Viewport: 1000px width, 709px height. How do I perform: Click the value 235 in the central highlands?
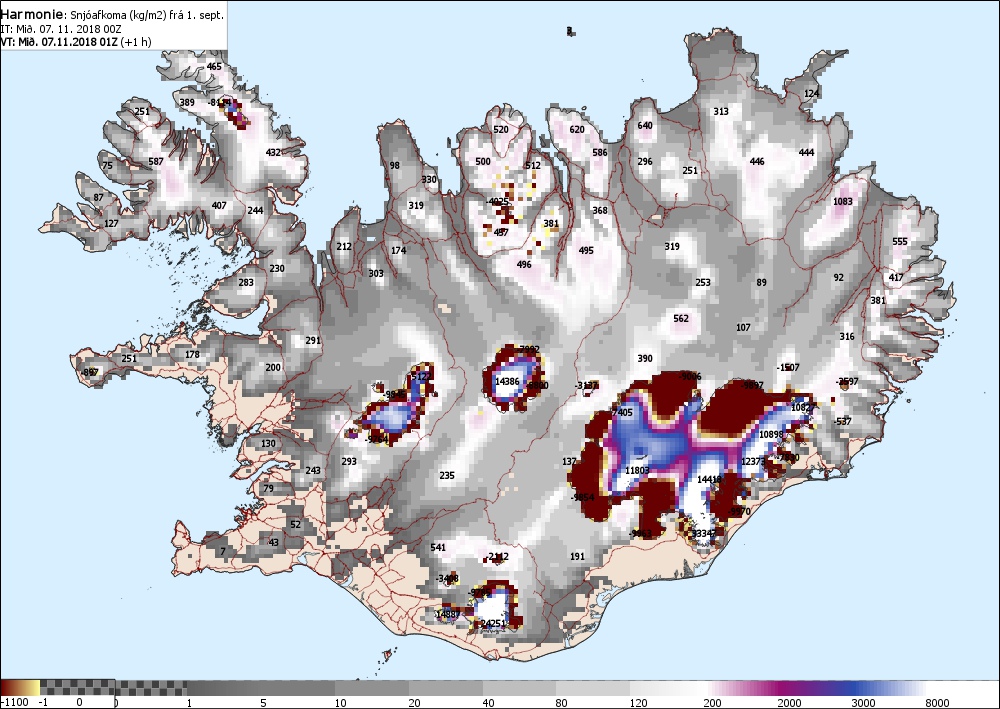[446, 475]
